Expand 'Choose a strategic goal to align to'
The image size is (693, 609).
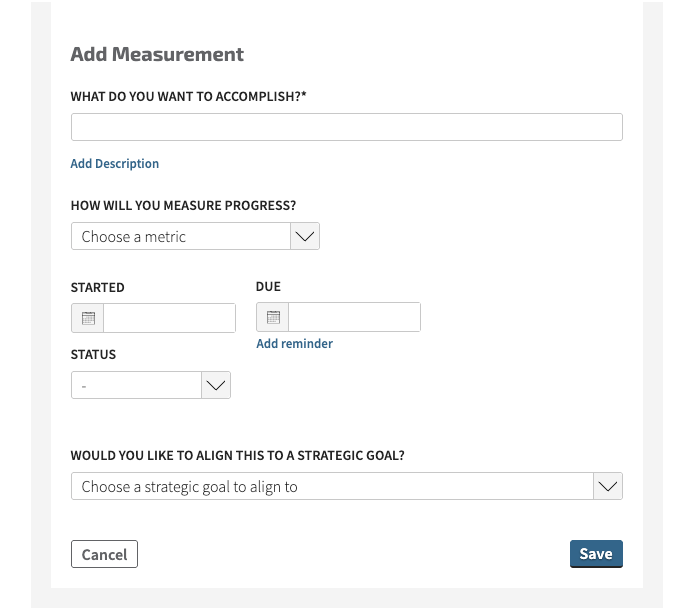point(347,486)
